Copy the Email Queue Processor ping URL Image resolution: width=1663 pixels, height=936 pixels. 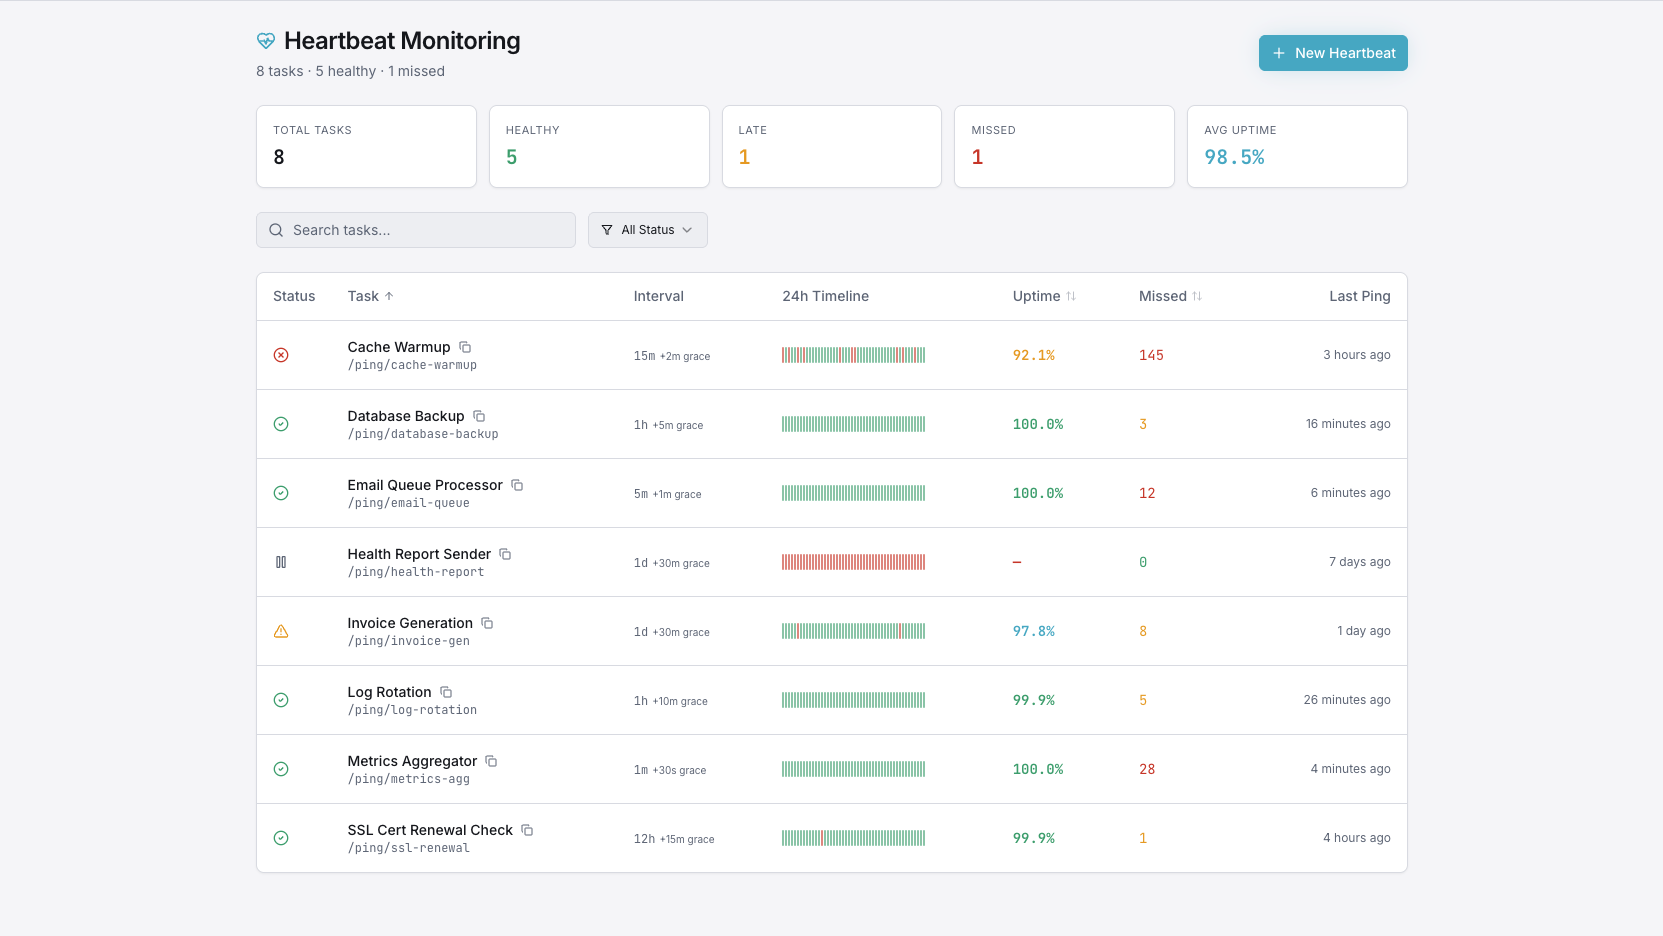517,485
